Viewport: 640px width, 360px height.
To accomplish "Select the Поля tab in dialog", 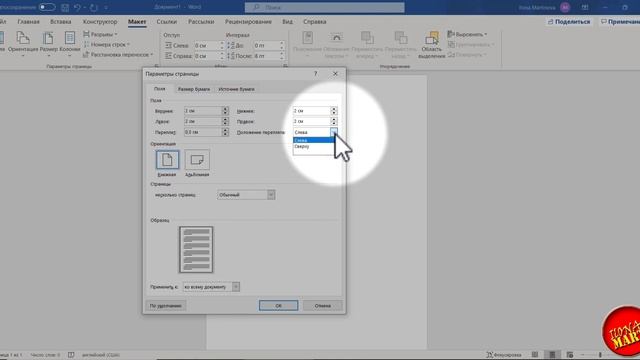I will tap(160, 89).
